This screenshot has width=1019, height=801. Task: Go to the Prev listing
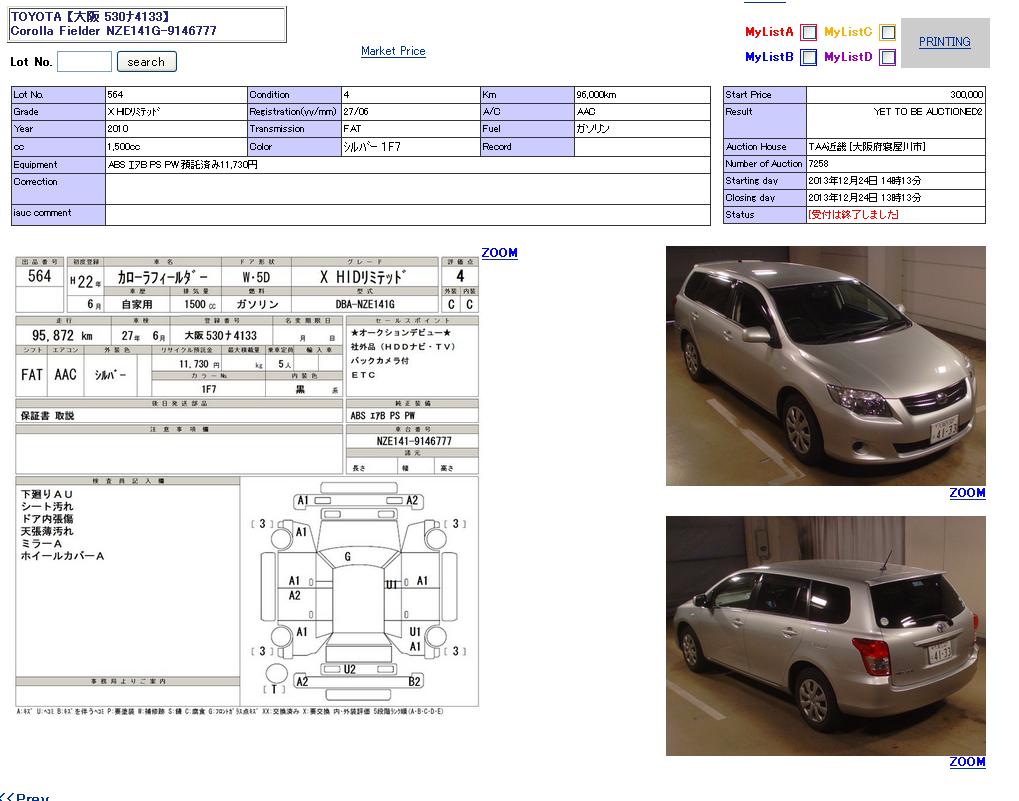tap(26, 796)
